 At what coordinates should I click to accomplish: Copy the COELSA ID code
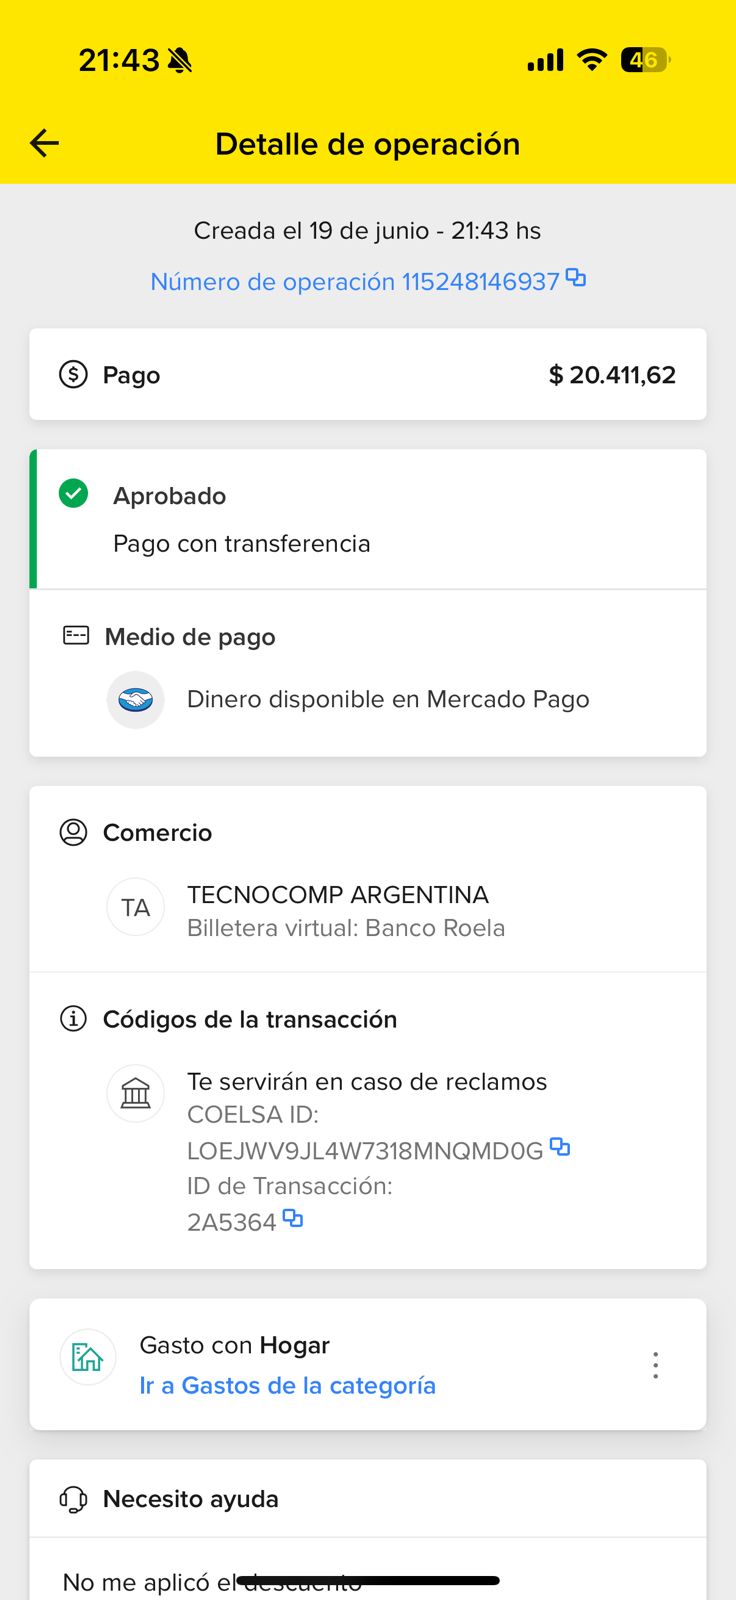(x=560, y=1147)
